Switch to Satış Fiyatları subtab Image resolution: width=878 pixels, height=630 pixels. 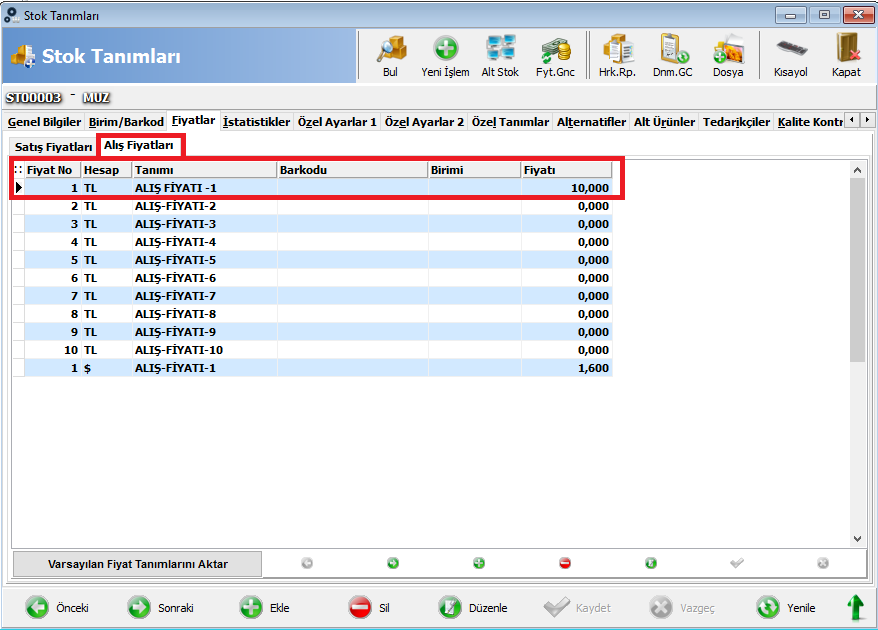coord(53,147)
